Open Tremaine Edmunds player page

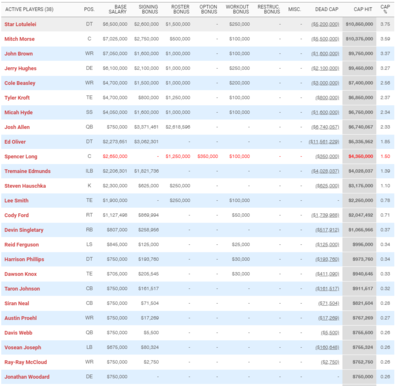pos(27,171)
